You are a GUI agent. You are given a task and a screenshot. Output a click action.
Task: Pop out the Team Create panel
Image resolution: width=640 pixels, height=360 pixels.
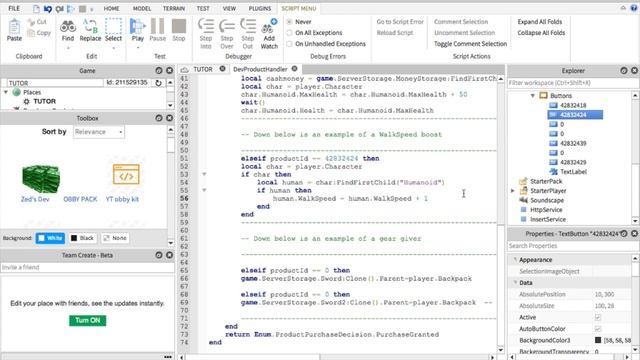tap(159, 255)
